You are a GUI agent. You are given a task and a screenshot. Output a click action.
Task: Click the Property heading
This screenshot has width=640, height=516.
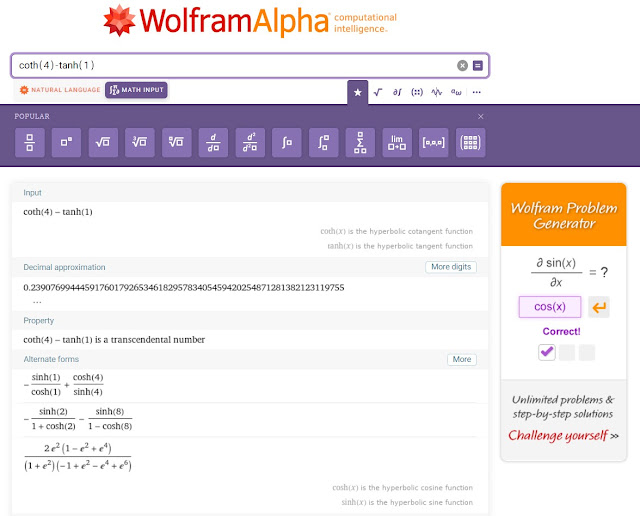pos(38,320)
